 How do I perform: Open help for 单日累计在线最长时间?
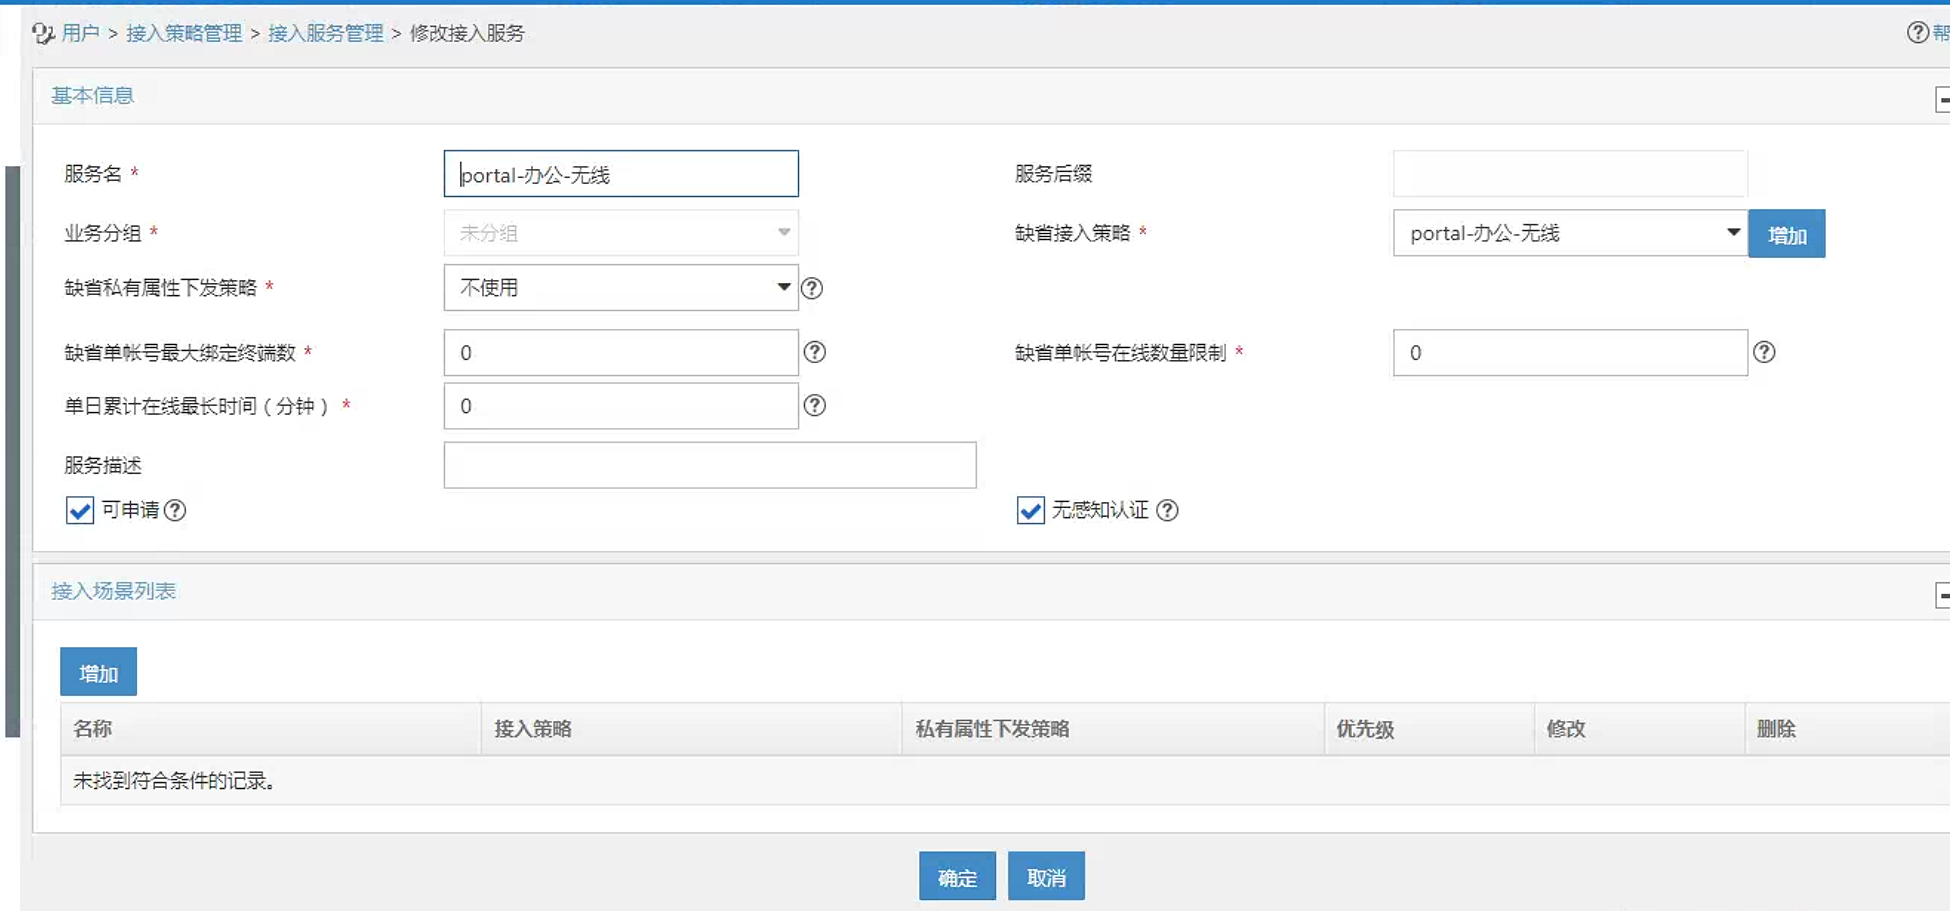tap(815, 406)
